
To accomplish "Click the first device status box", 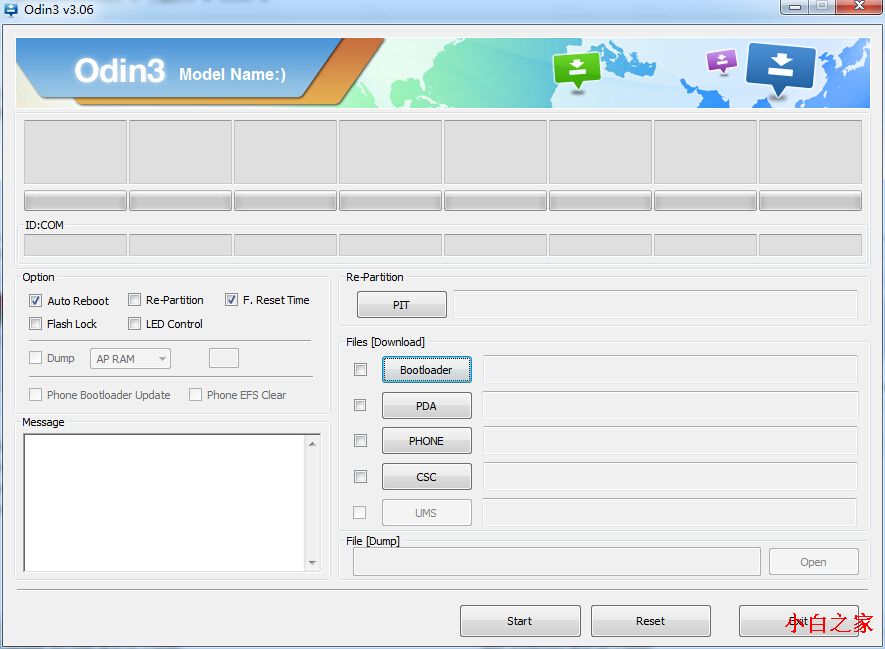I will (x=75, y=152).
